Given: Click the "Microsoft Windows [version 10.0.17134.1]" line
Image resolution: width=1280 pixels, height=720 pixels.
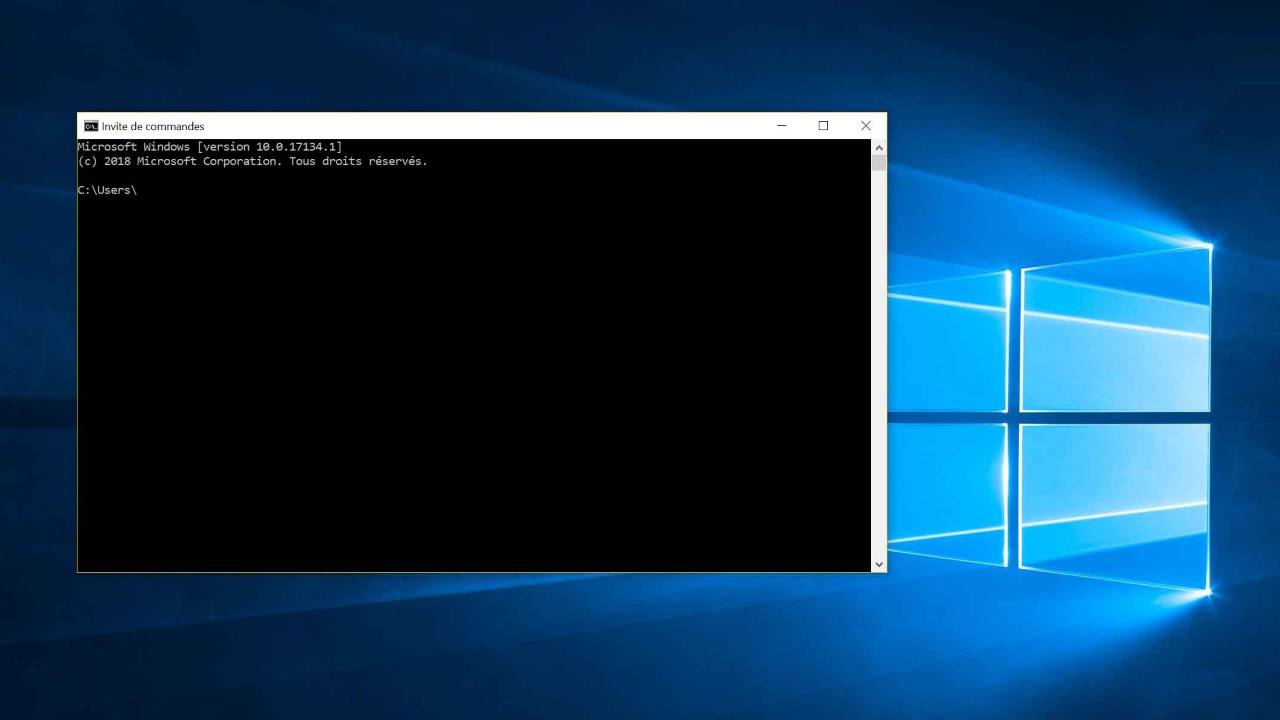Looking at the screenshot, I should (210, 147).
